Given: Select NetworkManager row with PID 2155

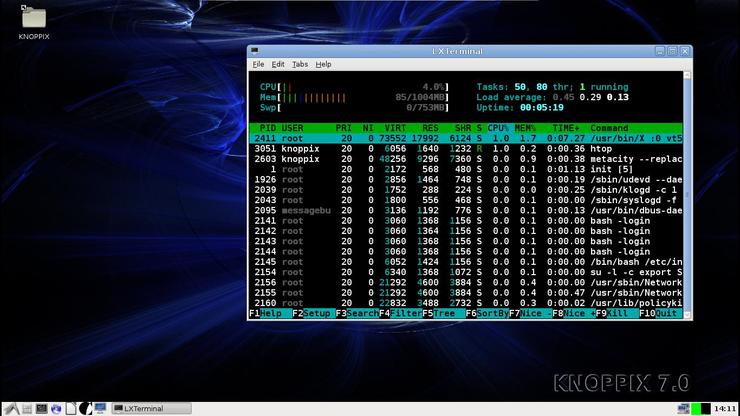Looking at the screenshot, I should 466,293.
